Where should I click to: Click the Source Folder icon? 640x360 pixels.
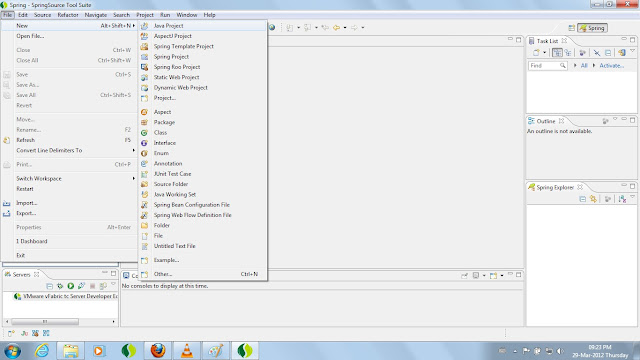coord(144,184)
